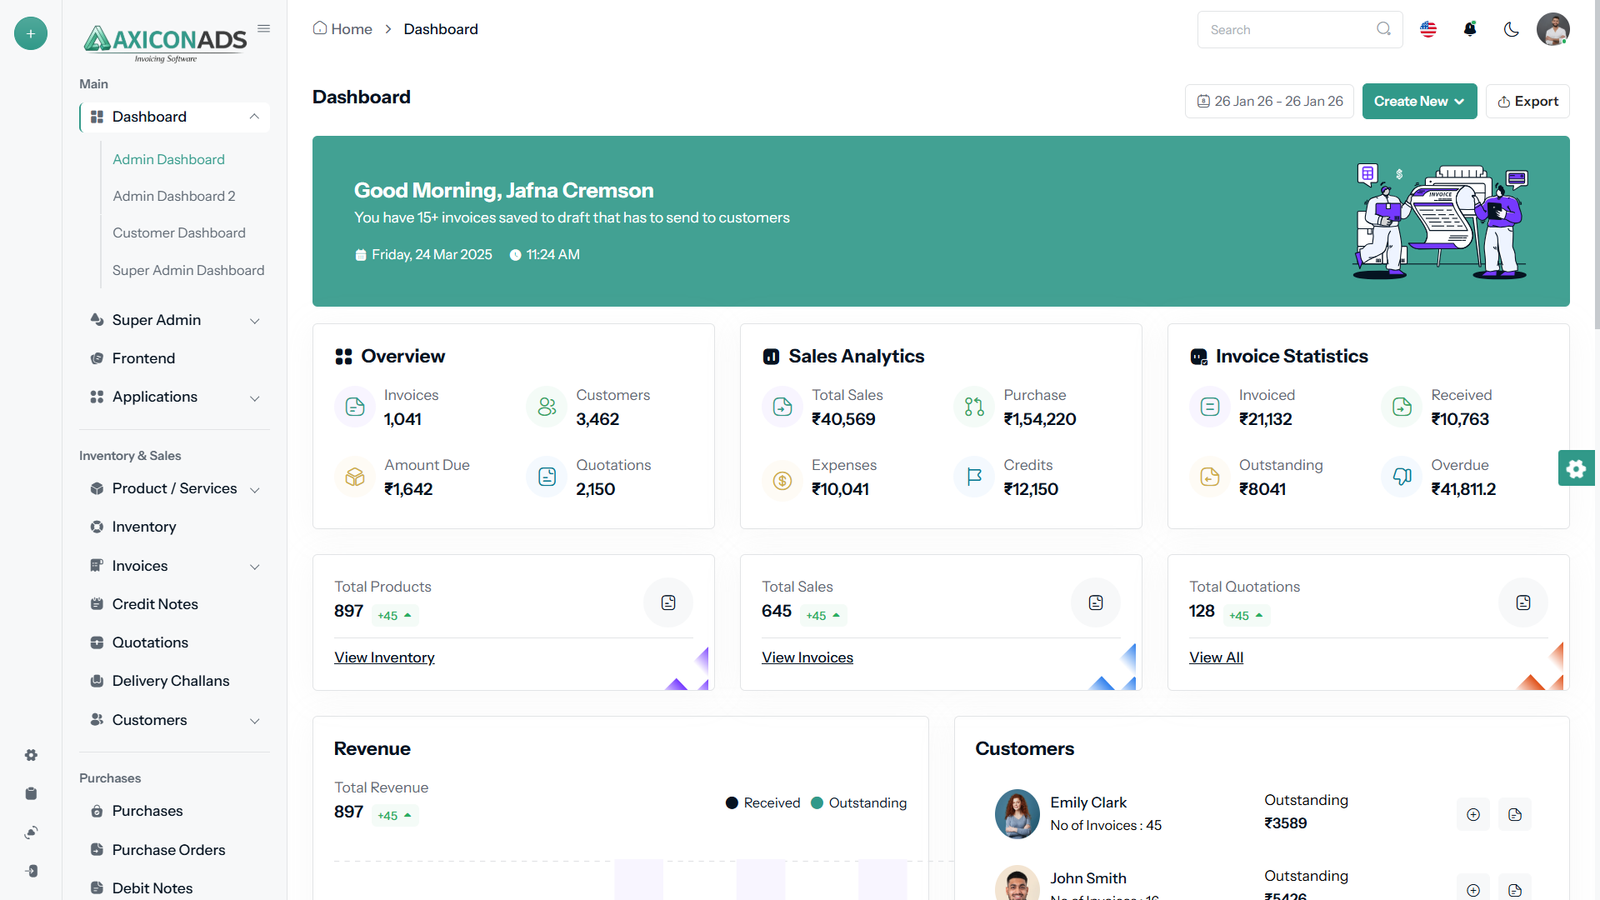Click the floating settings gear icon
This screenshot has width=1600, height=900.
click(1576, 468)
